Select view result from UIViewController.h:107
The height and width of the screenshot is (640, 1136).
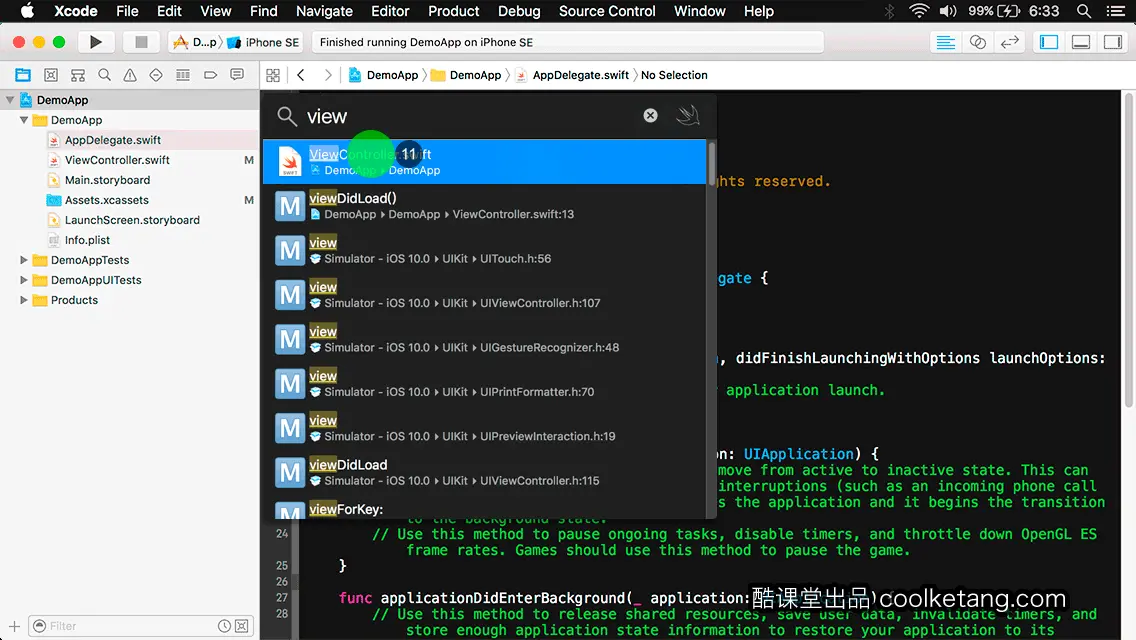click(x=484, y=294)
